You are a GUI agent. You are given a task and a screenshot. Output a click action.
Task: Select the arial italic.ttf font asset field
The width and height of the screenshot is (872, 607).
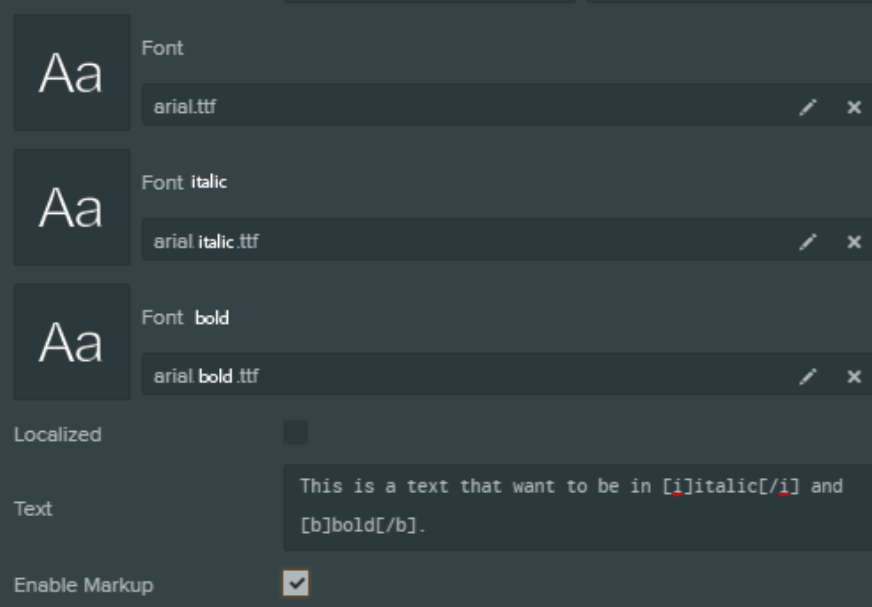pos(467,239)
